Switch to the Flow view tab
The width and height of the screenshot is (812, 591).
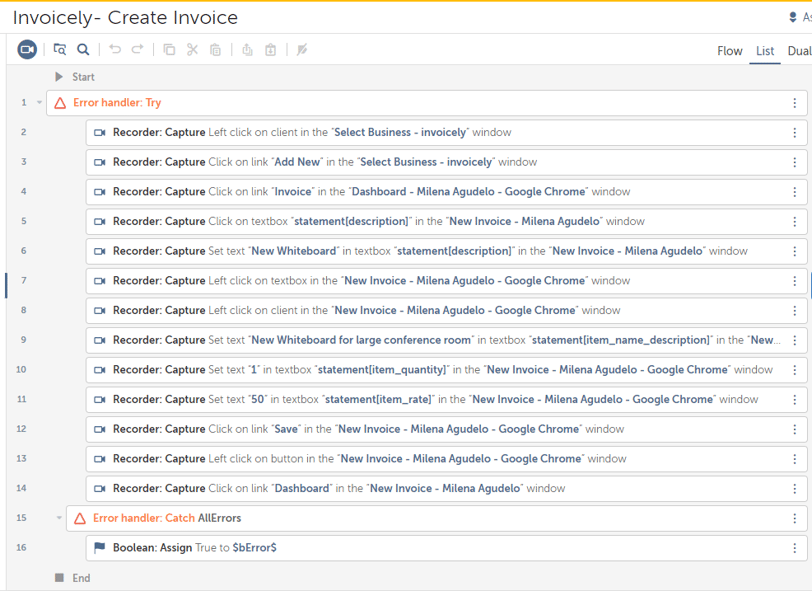[x=730, y=51]
